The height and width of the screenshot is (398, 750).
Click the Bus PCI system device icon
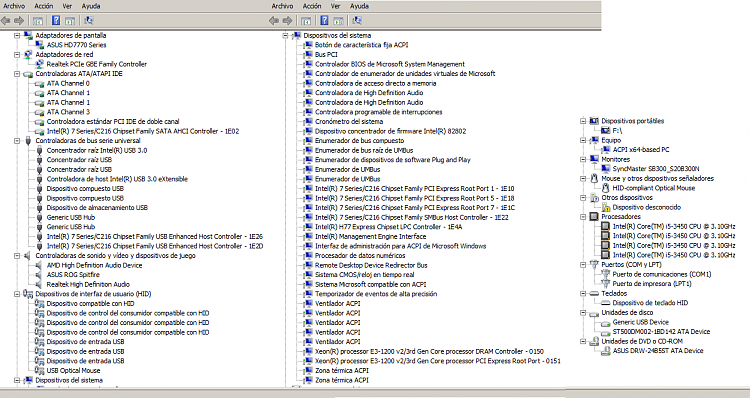308,55
